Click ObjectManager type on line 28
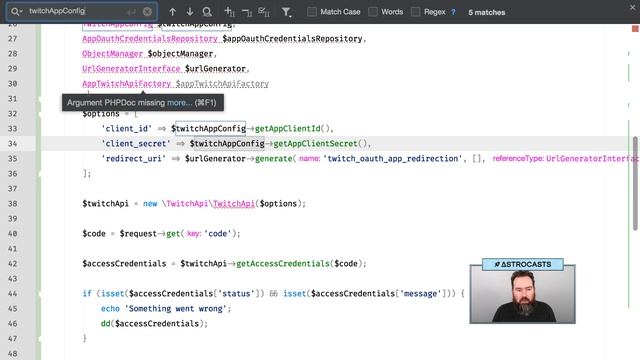 click(x=112, y=53)
